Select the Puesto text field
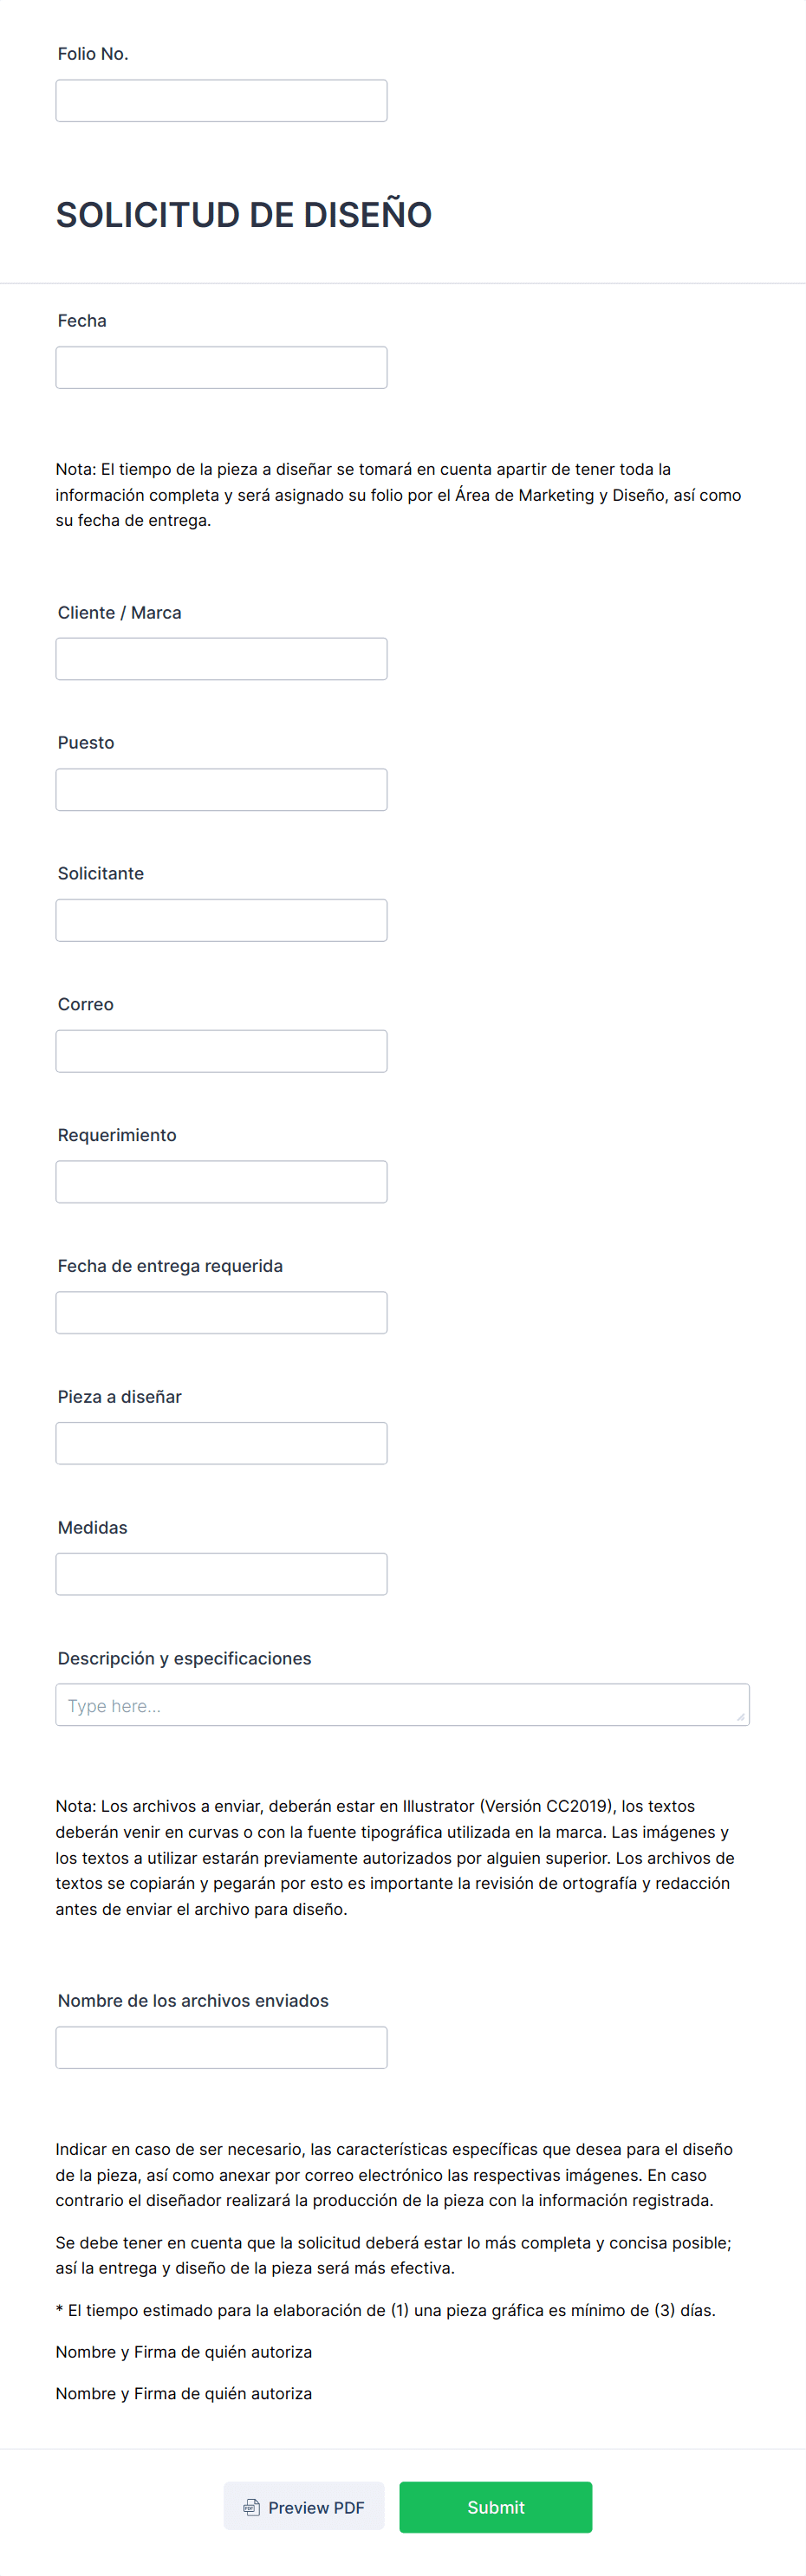Viewport: 806px width, 2576px height. pos(221,790)
